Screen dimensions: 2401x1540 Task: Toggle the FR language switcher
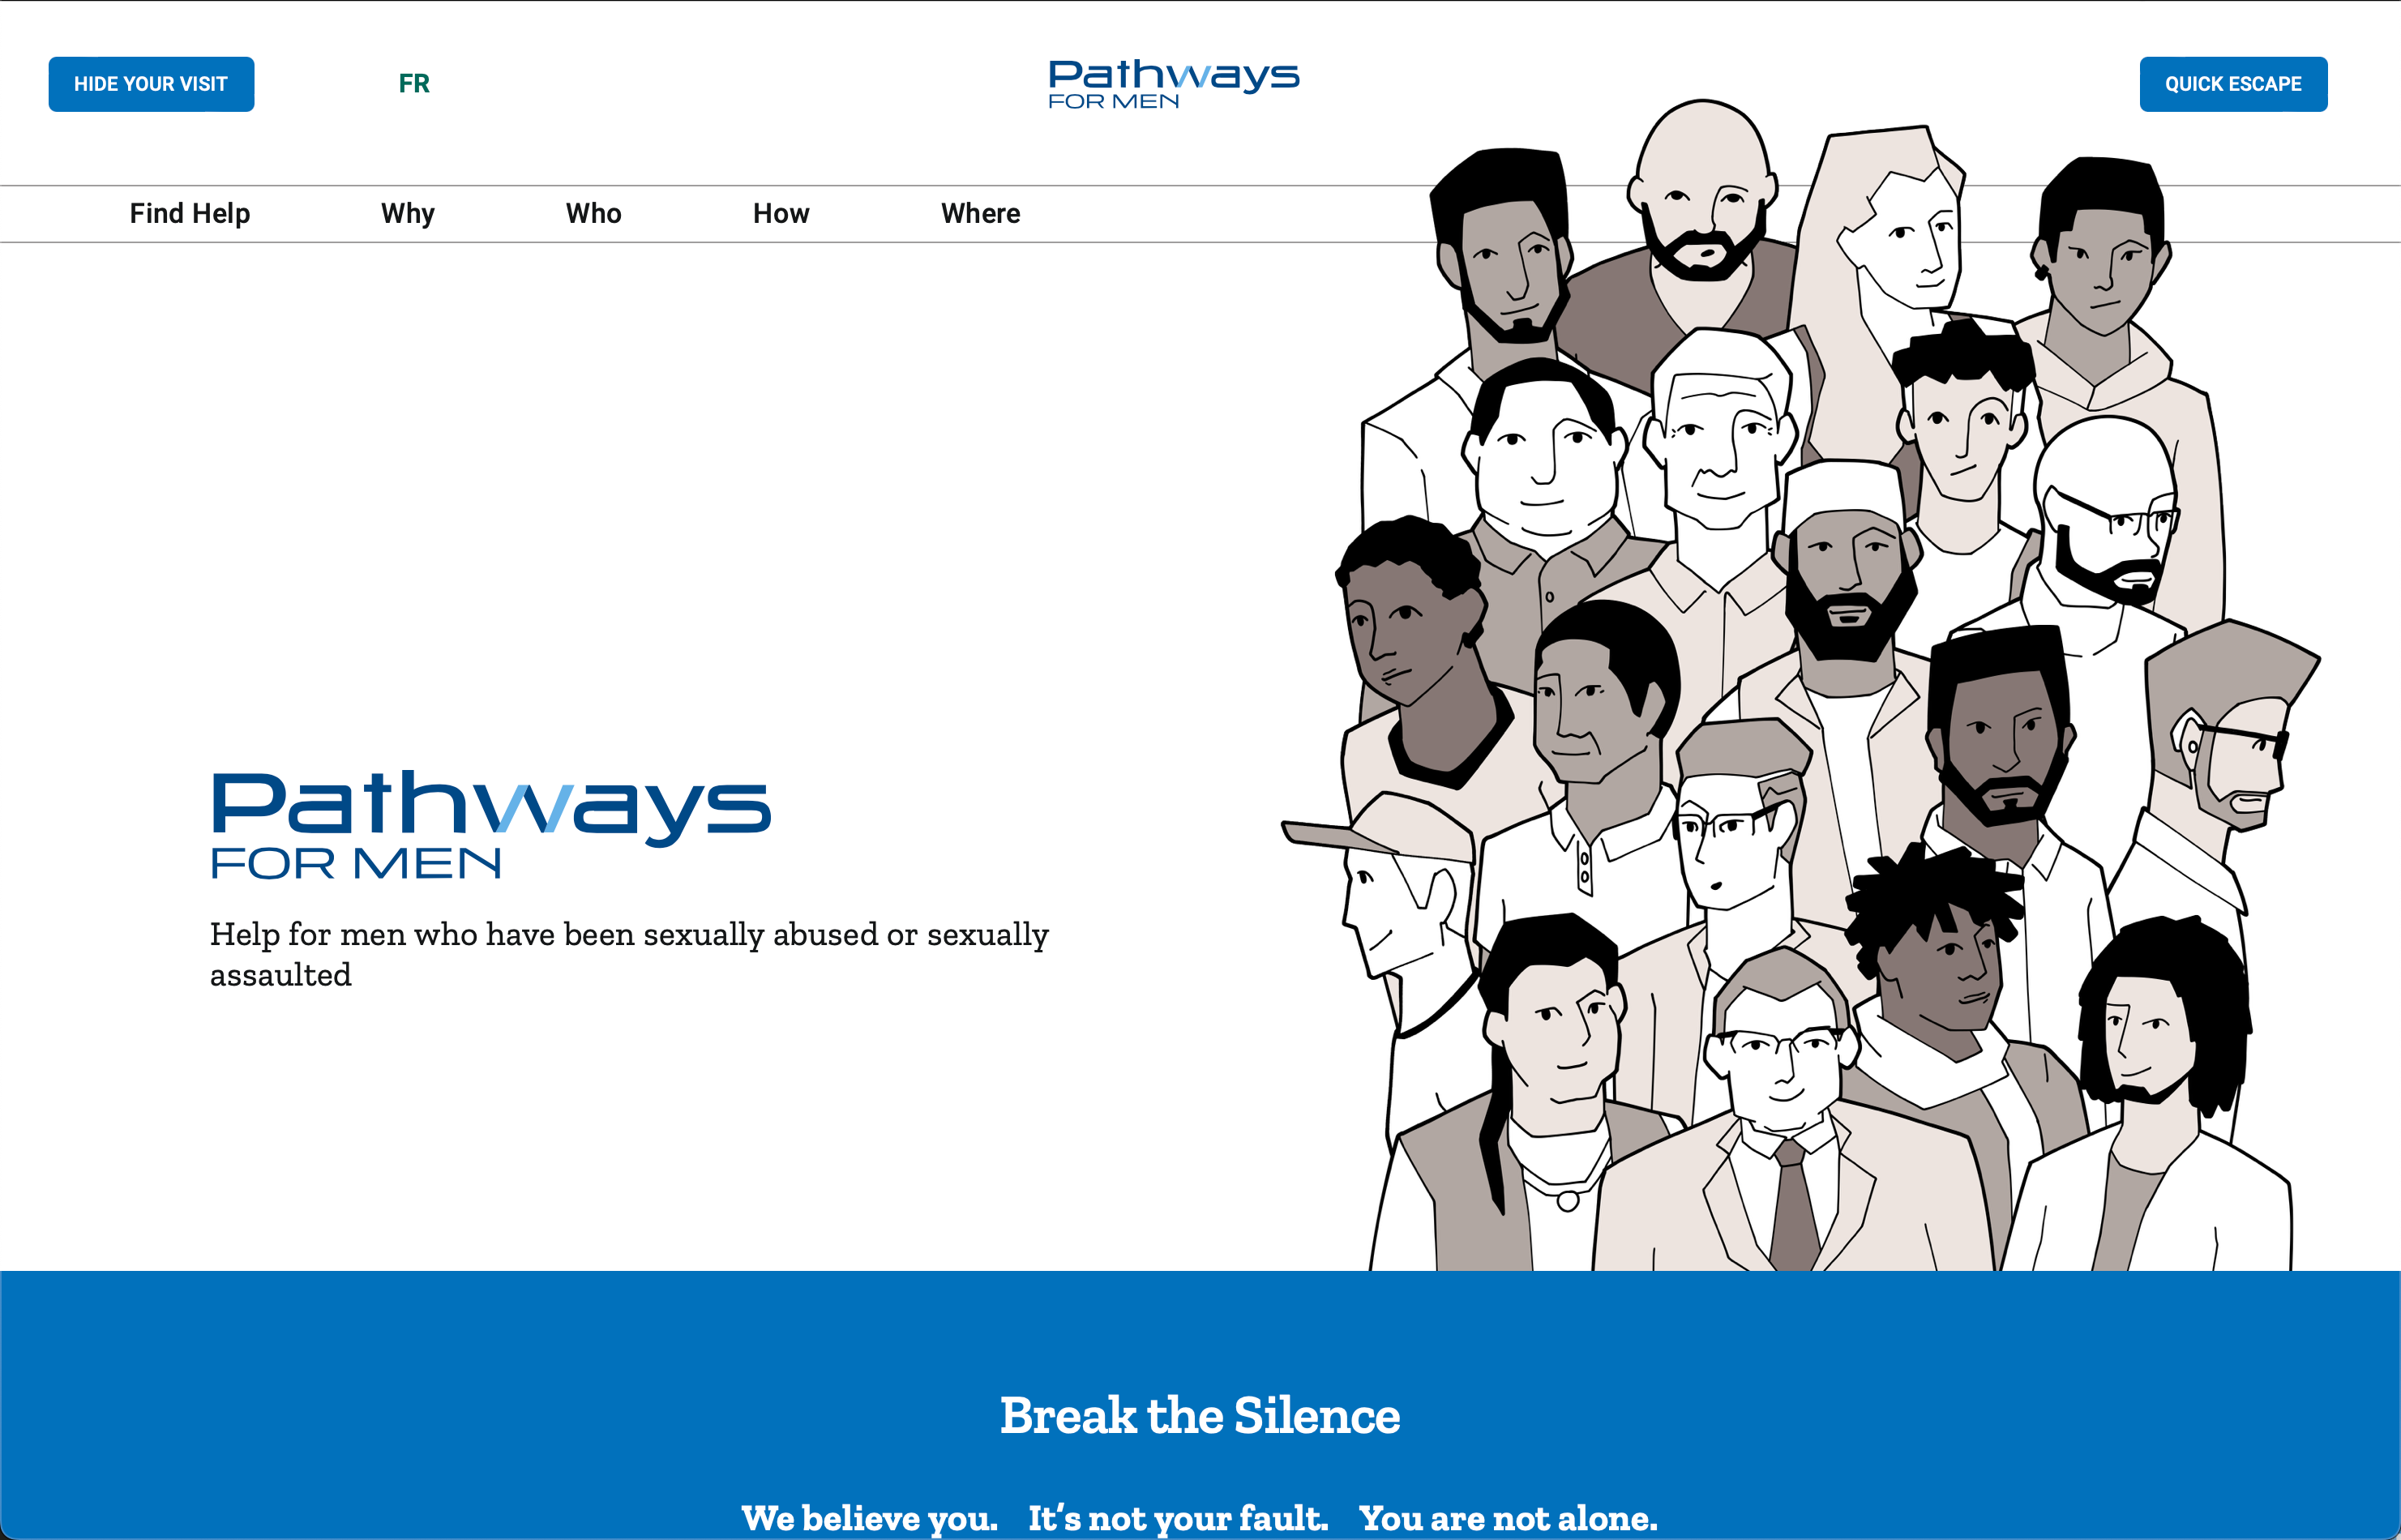415,82
